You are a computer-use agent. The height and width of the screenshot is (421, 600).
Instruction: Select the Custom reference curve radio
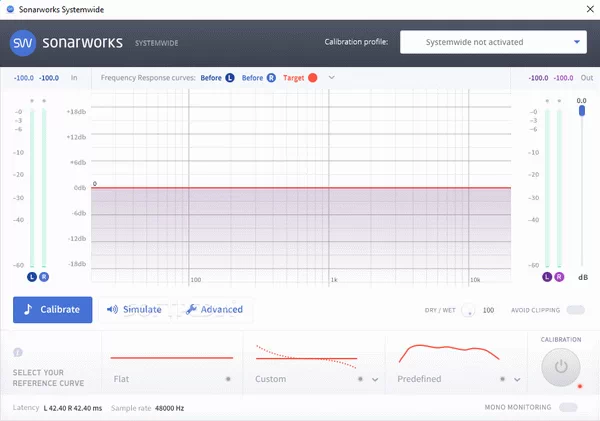click(360, 379)
